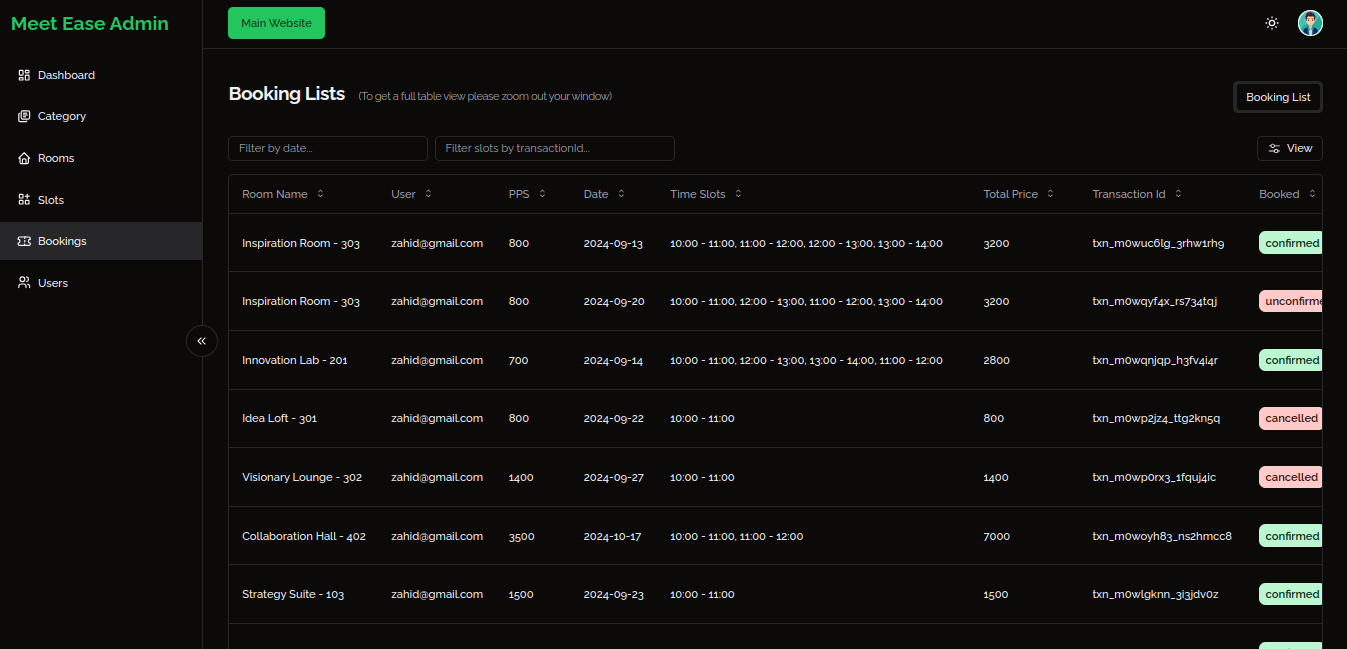1347x649 pixels.
Task: Click the Filter by date field
Action: tap(327, 148)
